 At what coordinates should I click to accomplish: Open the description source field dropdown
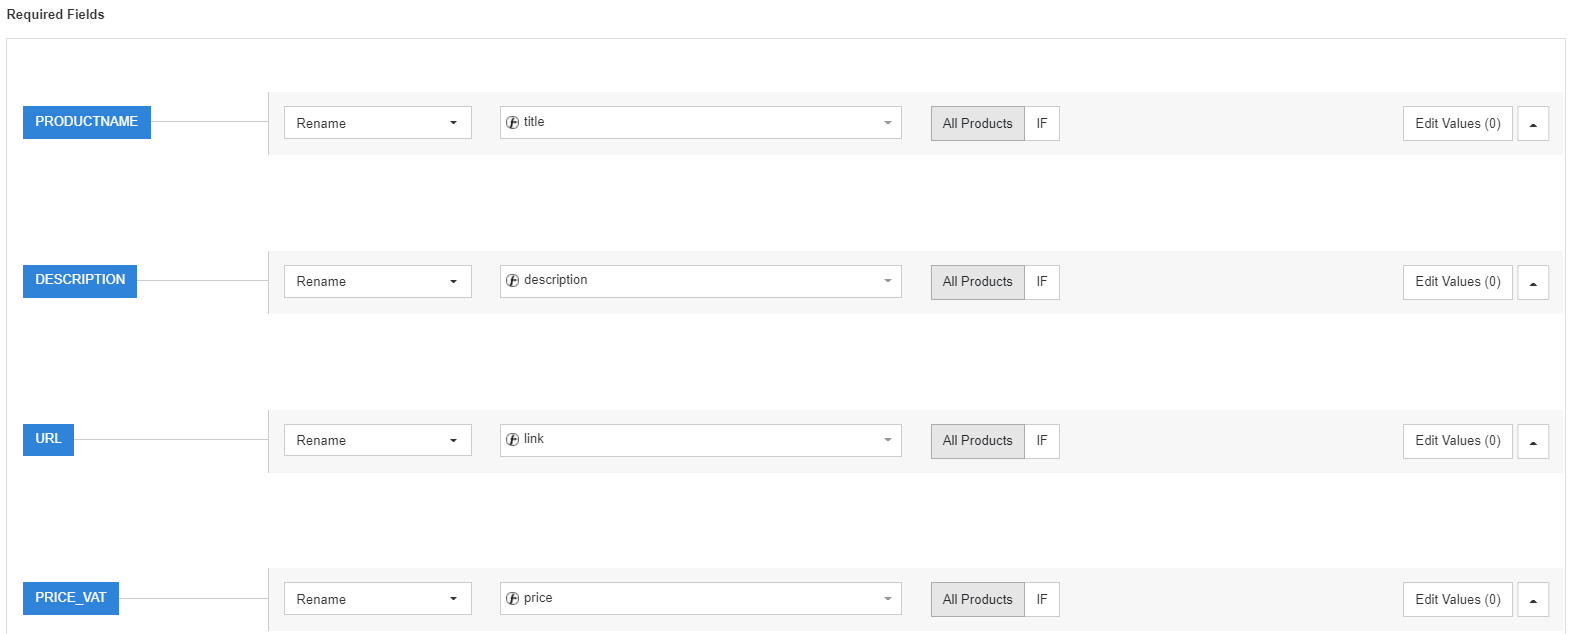coord(700,281)
